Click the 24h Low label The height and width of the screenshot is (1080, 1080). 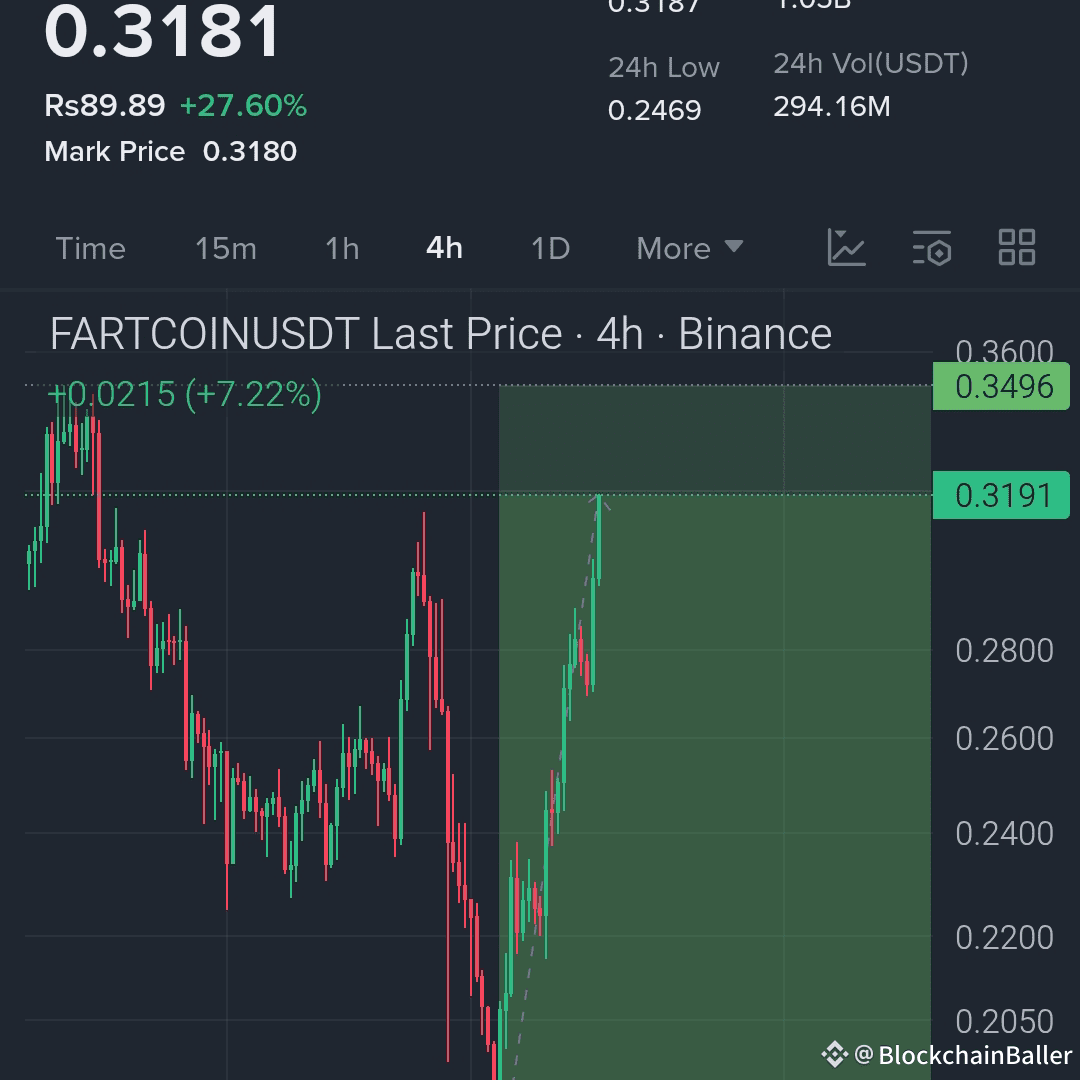tap(663, 68)
